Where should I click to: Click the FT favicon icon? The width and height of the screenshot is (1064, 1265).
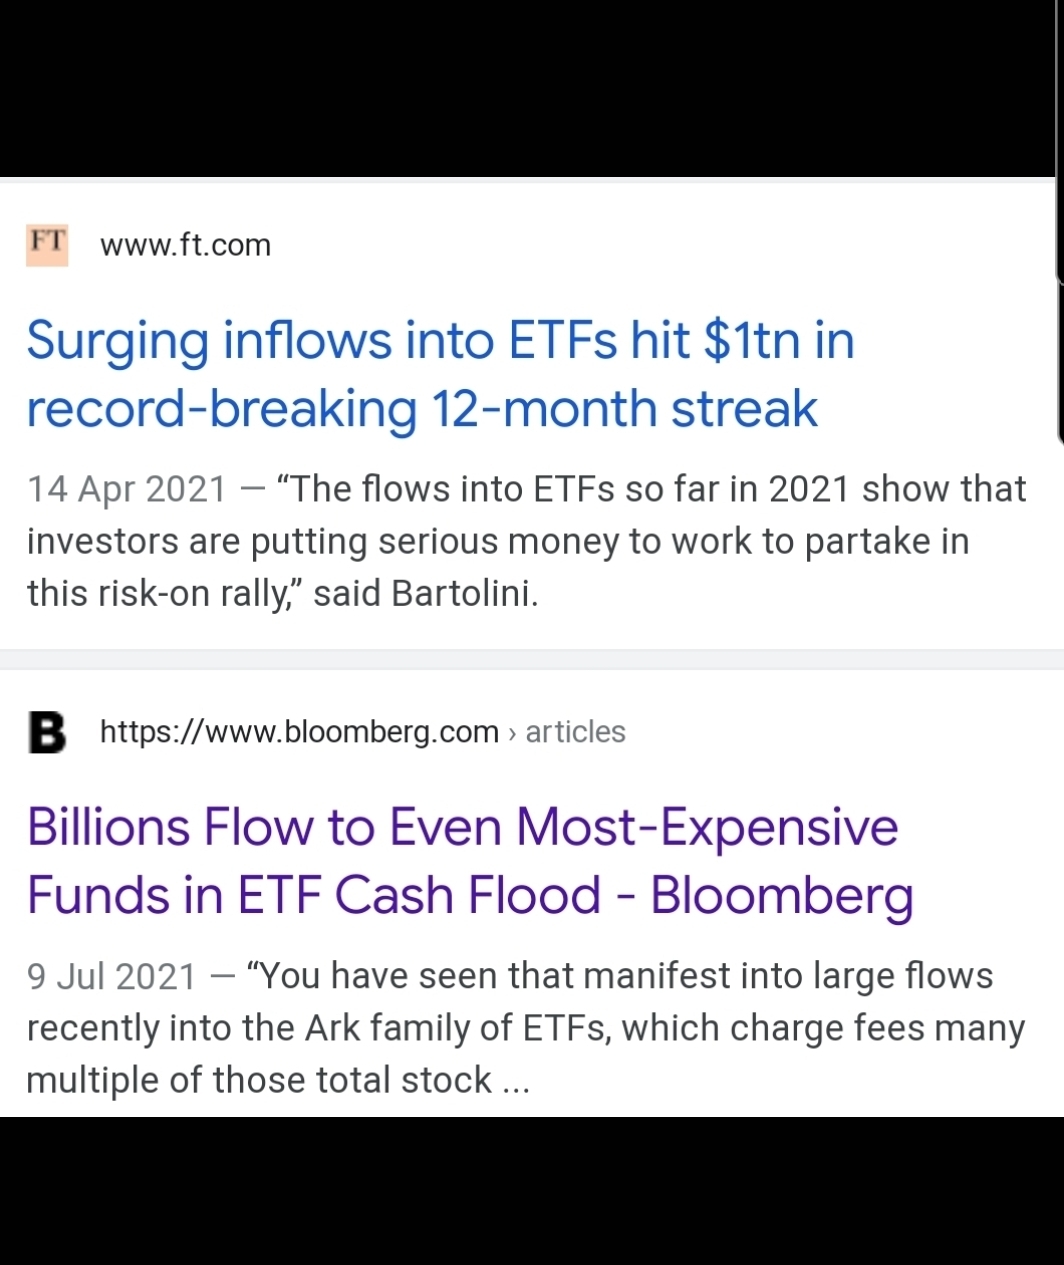click(47, 246)
